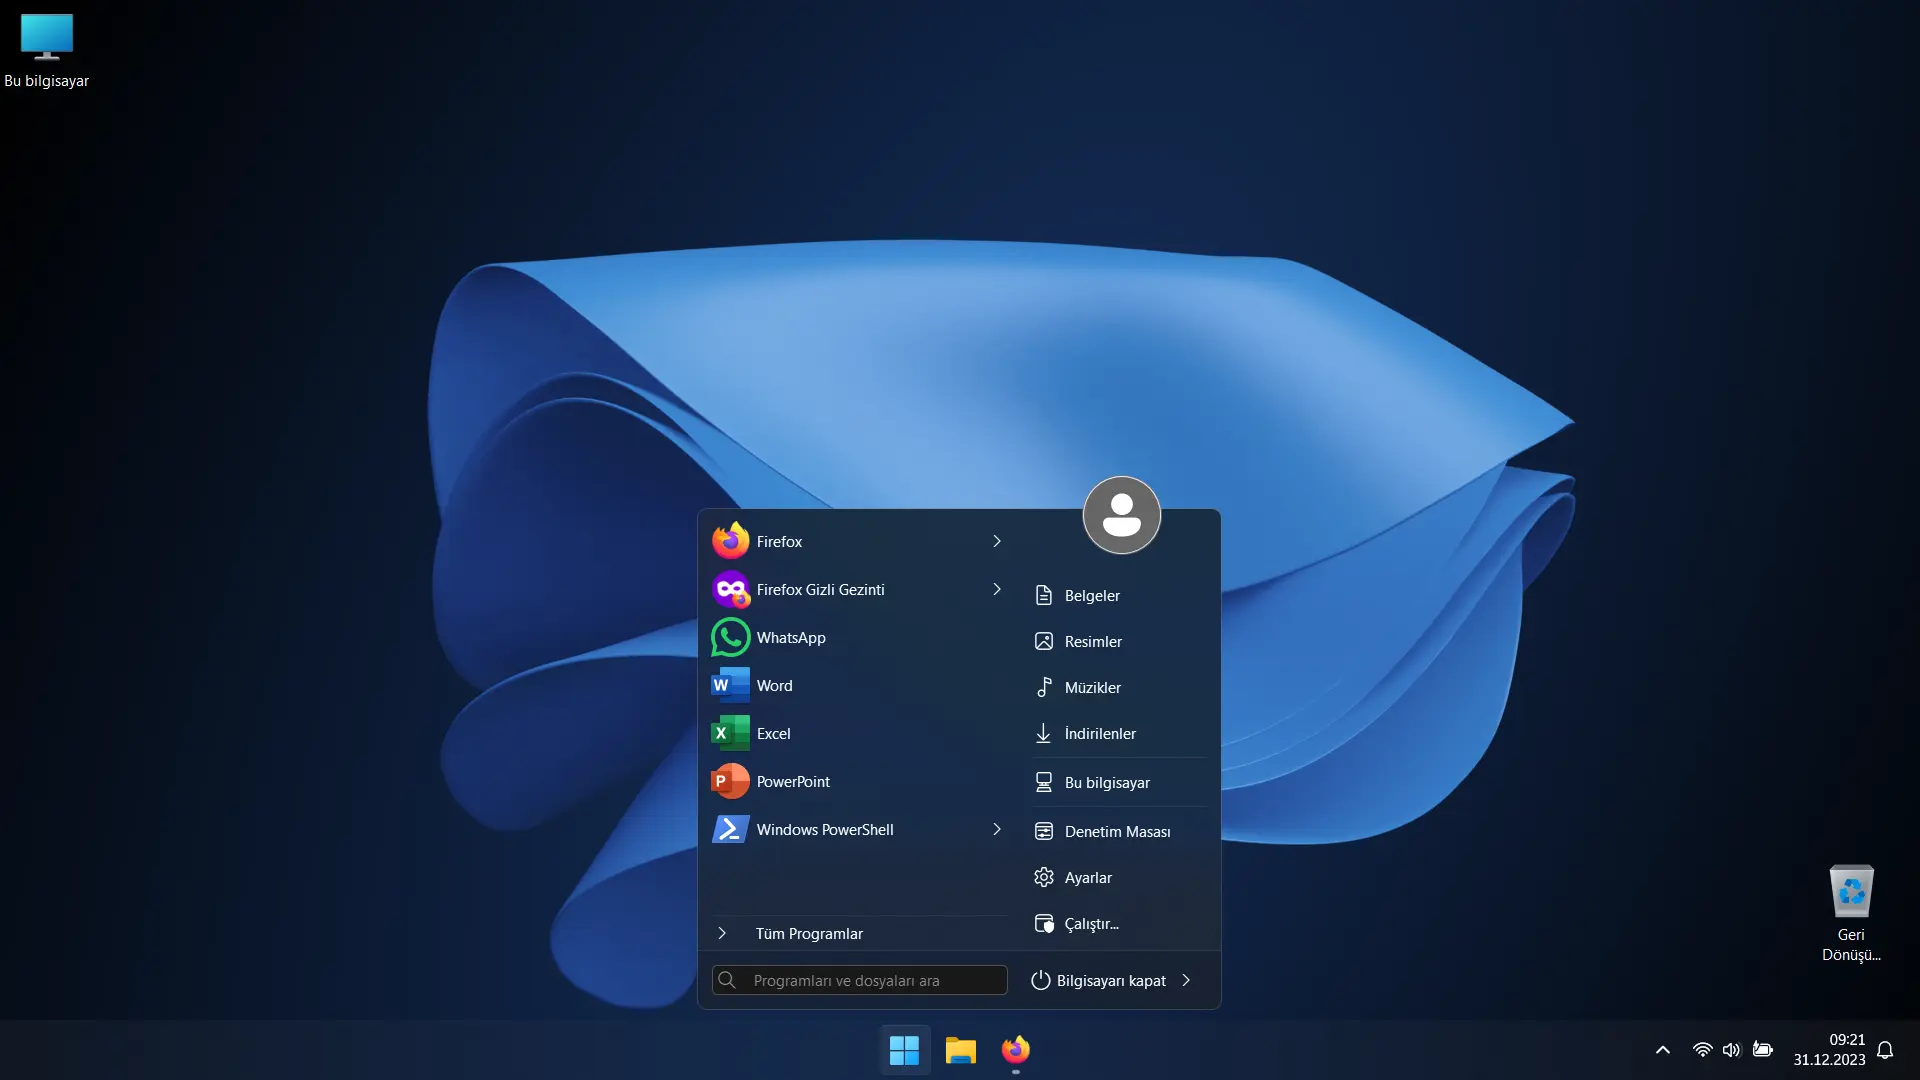Click the magnifier icon in search box

[727, 980]
